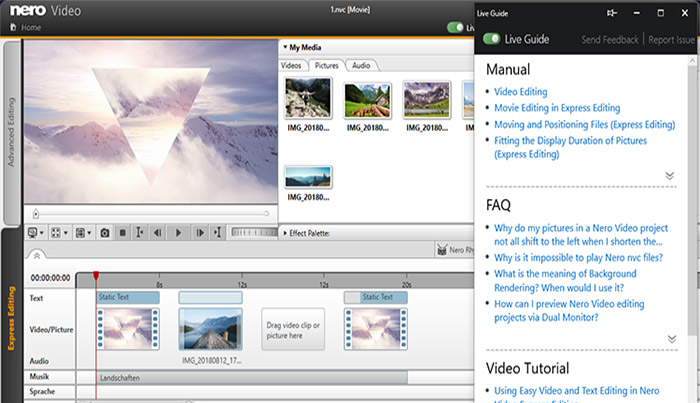
Task: Select the green valley cabin picture thumbnail
Action: 367,100
